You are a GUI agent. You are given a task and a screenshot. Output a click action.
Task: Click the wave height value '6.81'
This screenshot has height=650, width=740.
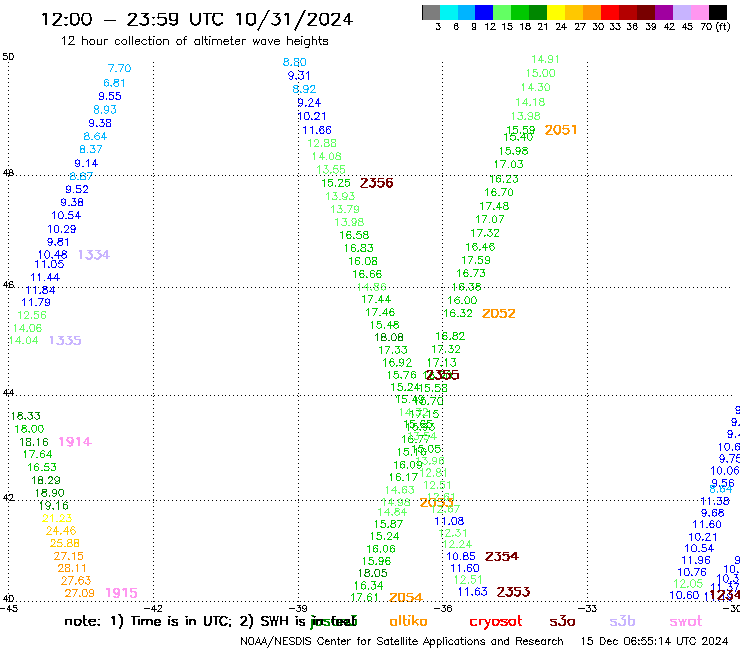tap(114, 83)
